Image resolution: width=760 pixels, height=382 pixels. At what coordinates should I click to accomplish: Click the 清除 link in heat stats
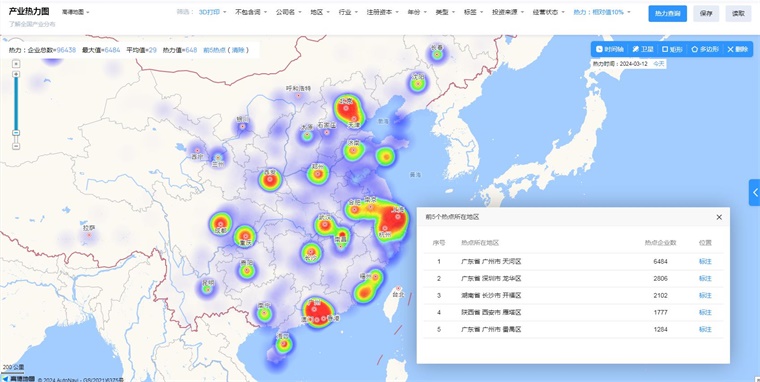[238, 49]
